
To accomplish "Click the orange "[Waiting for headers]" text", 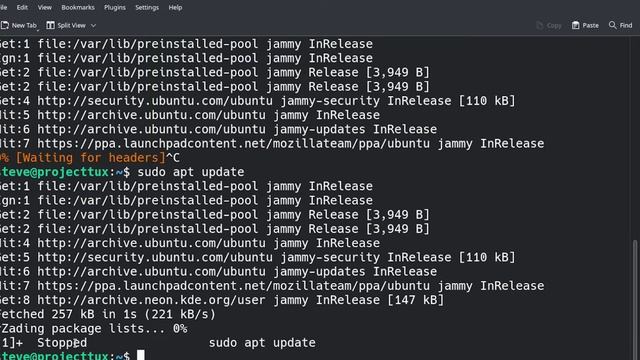I will point(91,158).
